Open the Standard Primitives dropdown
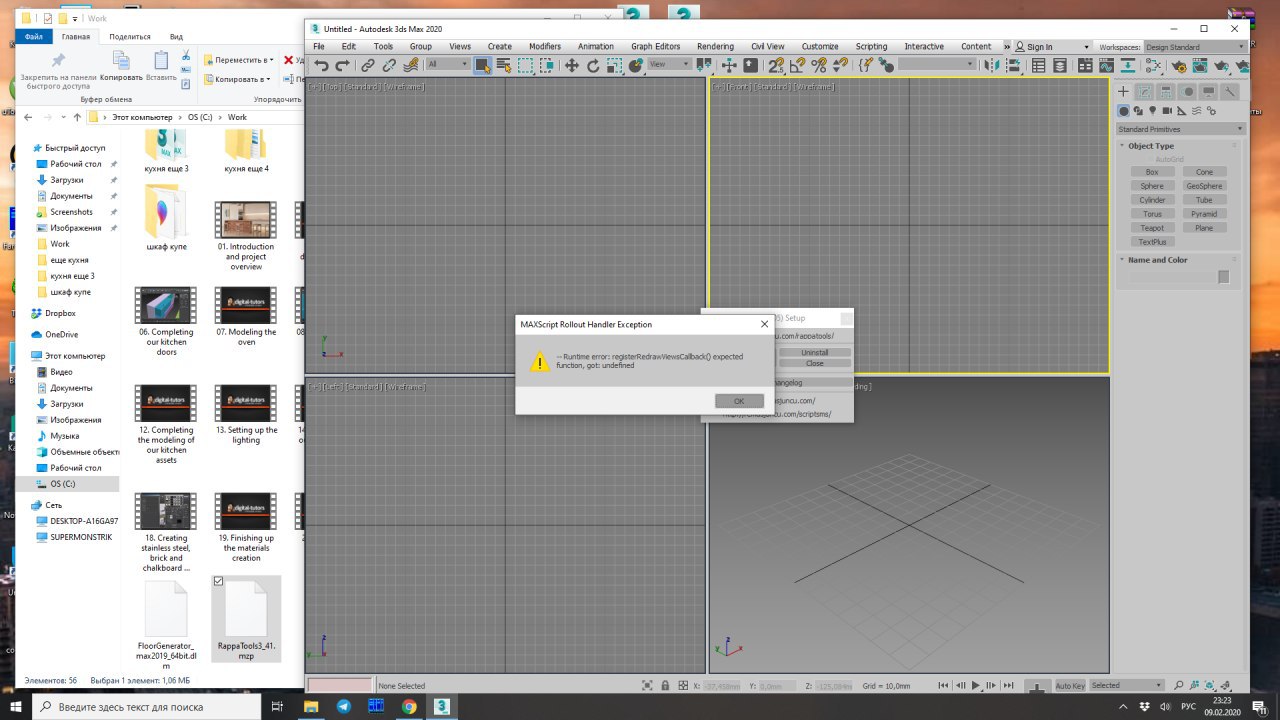The width and height of the screenshot is (1280, 720). coord(1181,129)
